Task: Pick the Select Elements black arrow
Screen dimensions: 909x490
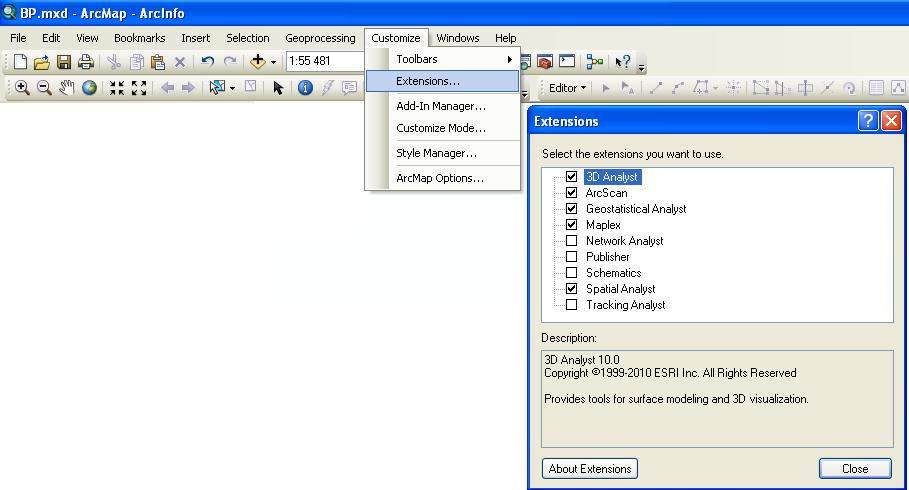Action: click(x=278, y=88)
